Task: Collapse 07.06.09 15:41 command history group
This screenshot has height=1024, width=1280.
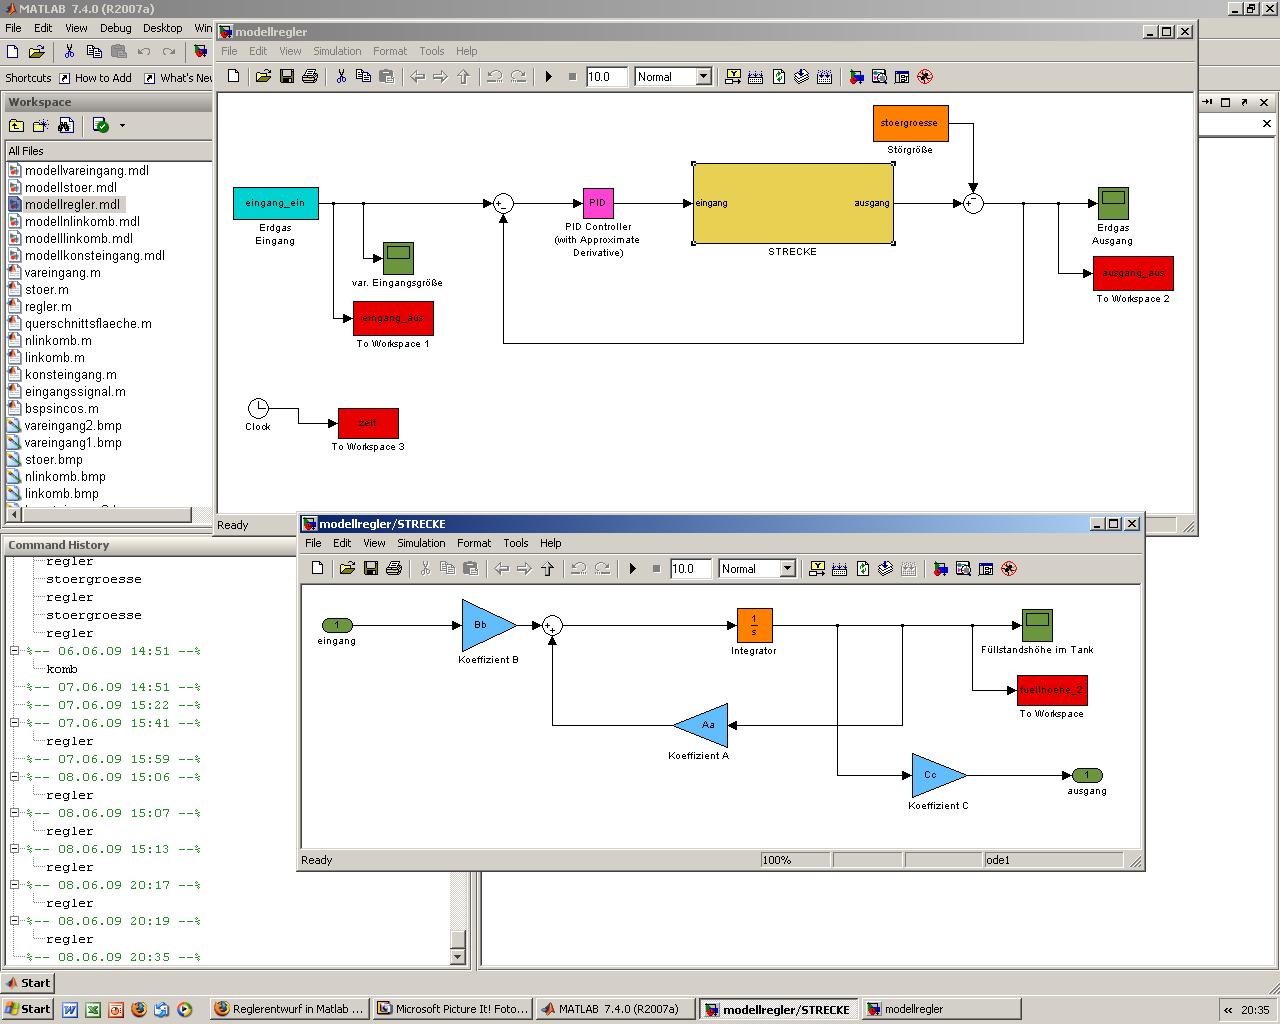Action: pyautogui.click(x=15, y=723)
